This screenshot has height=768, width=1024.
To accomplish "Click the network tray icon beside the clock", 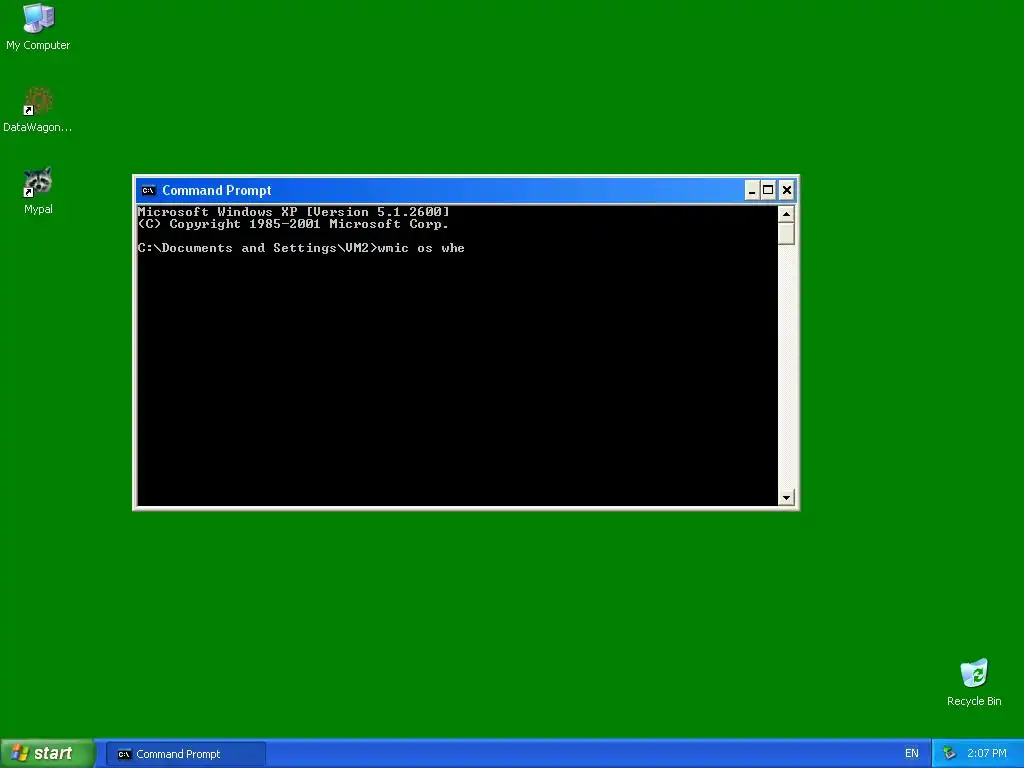I will (949, 754).
